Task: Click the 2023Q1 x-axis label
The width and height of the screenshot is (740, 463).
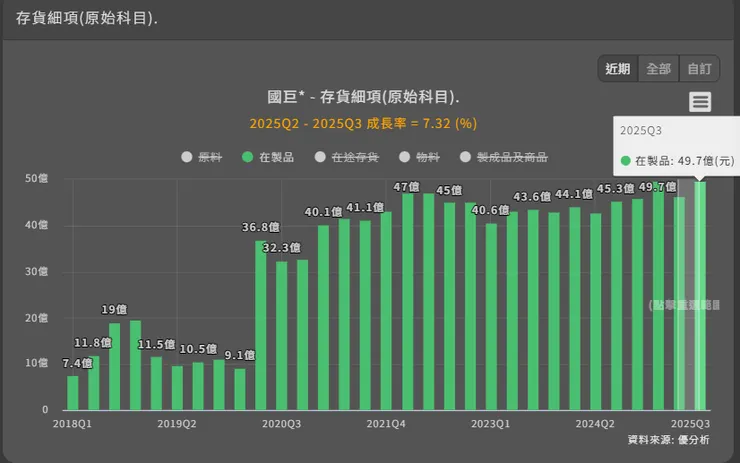Action: [490, 424]
